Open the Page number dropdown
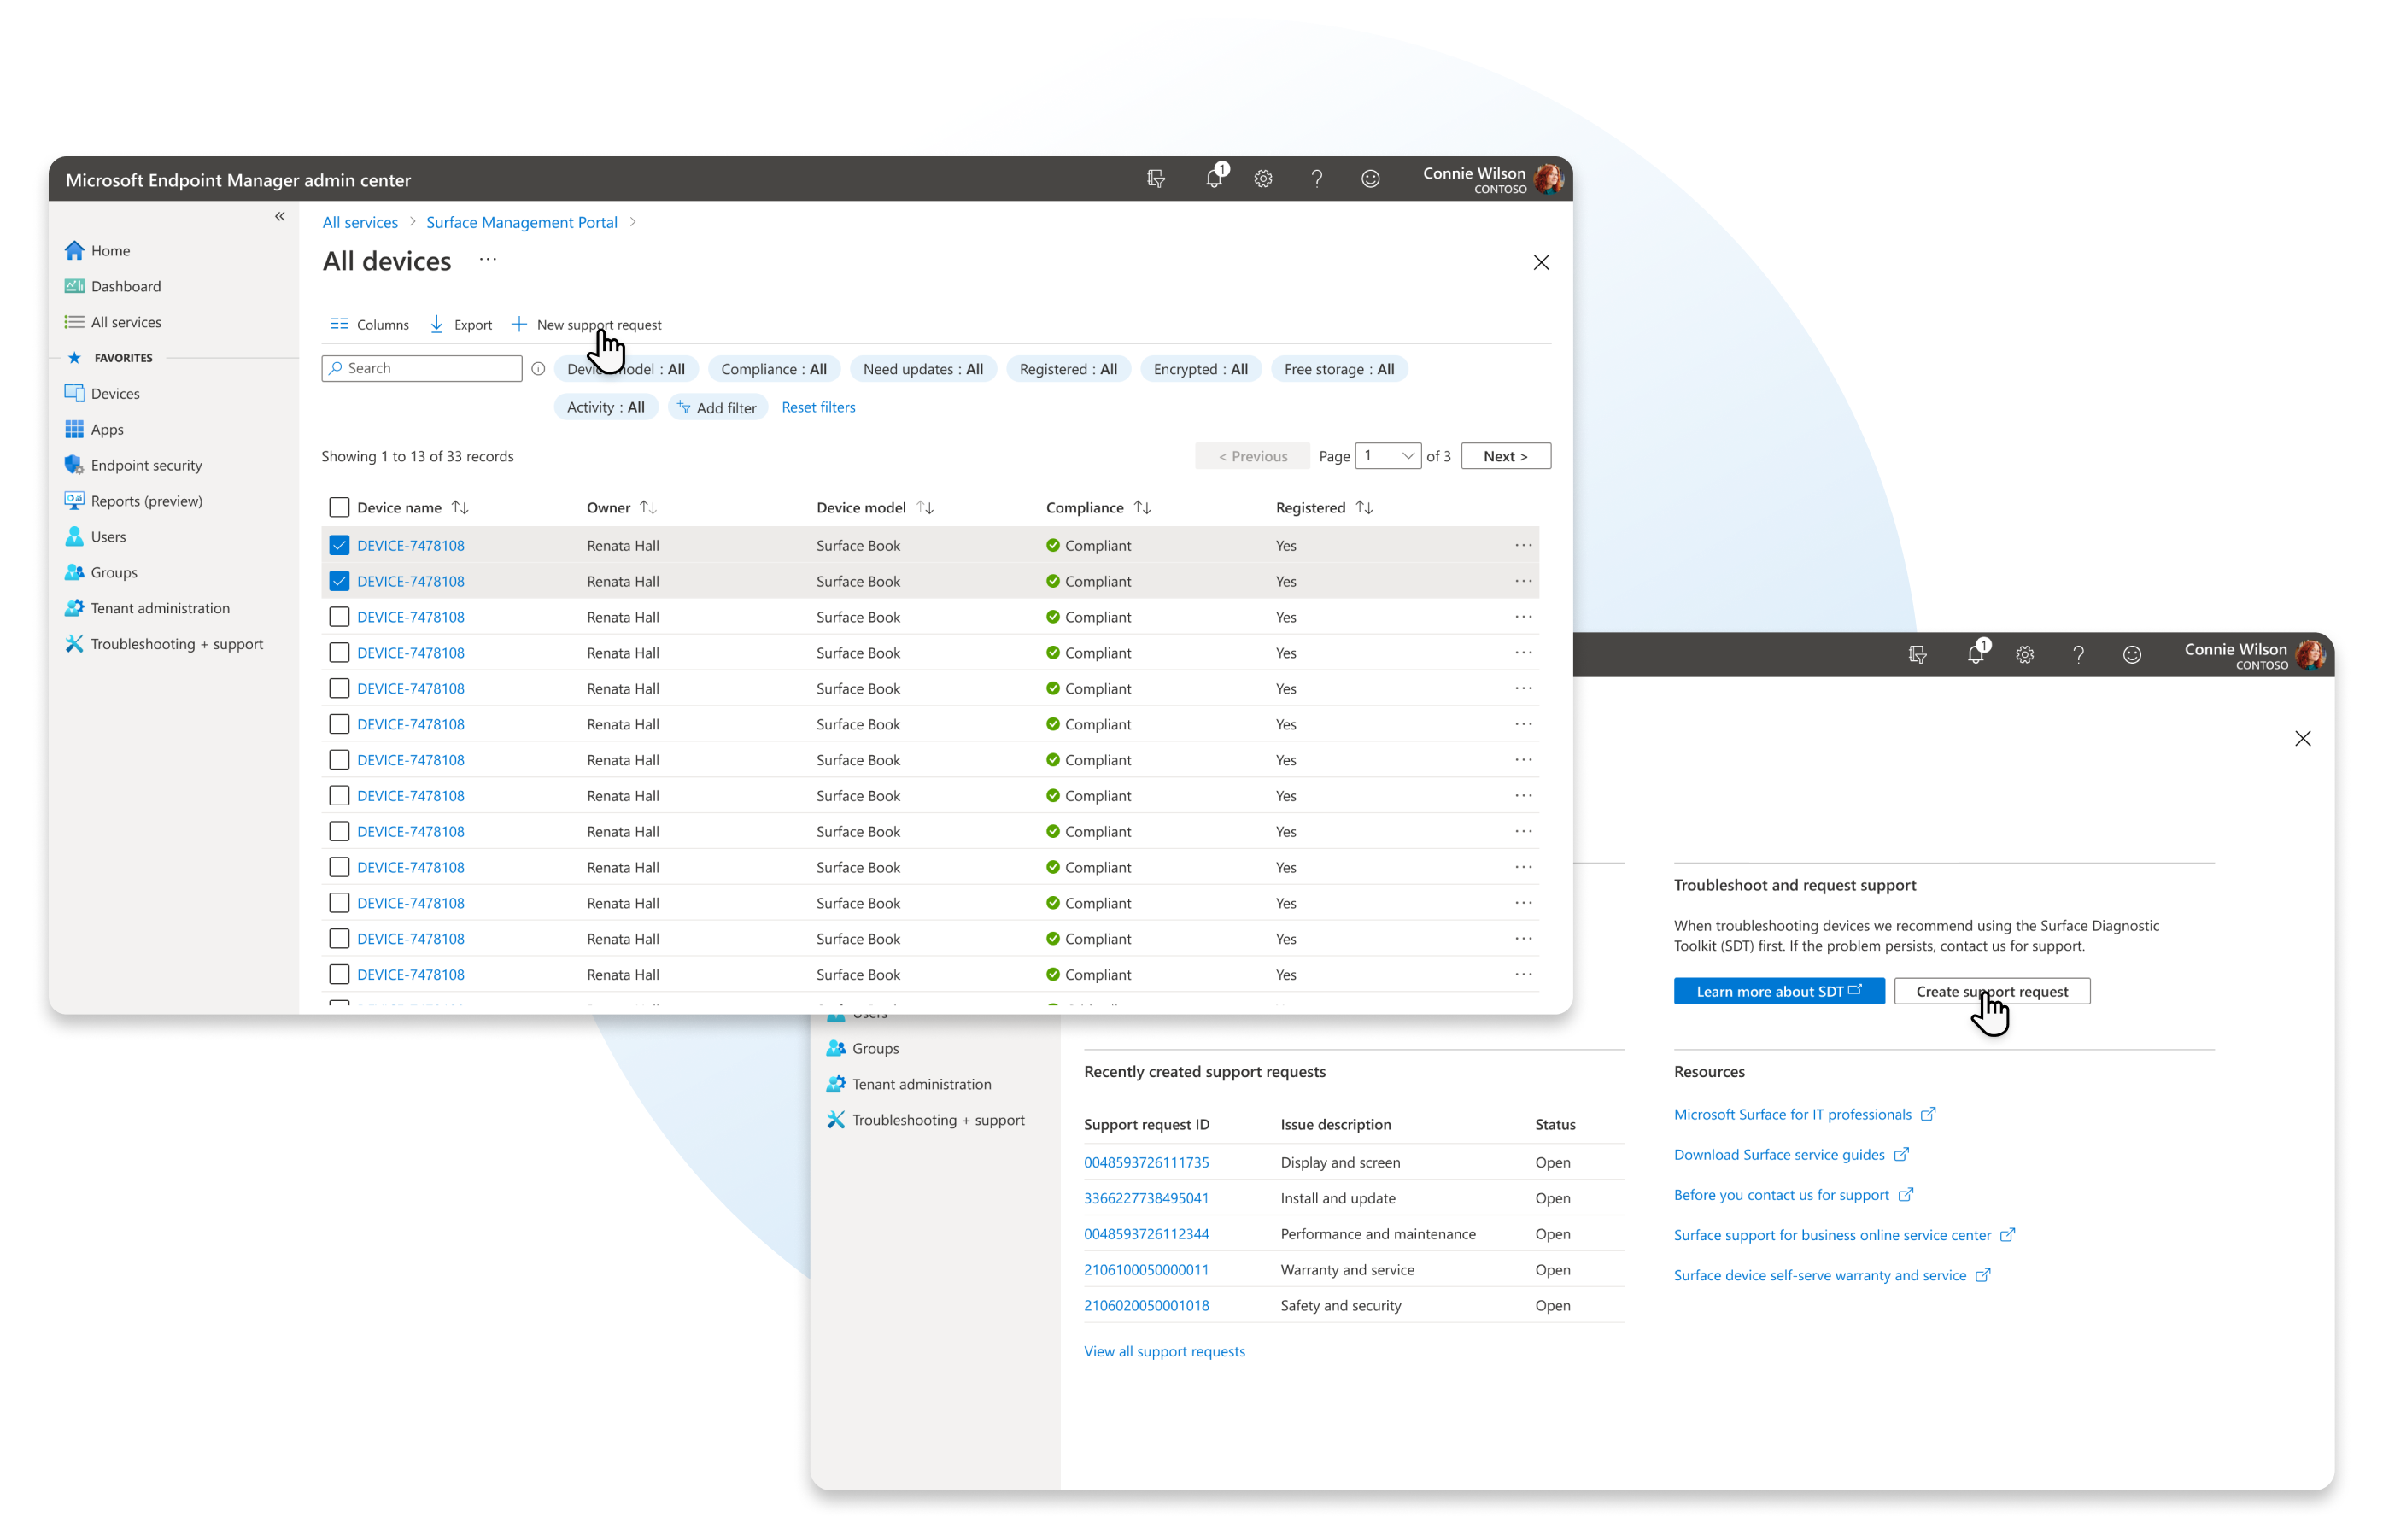Image resolution: width=2383 pixels, height=1540 pixels. (x=1388, y=456)
